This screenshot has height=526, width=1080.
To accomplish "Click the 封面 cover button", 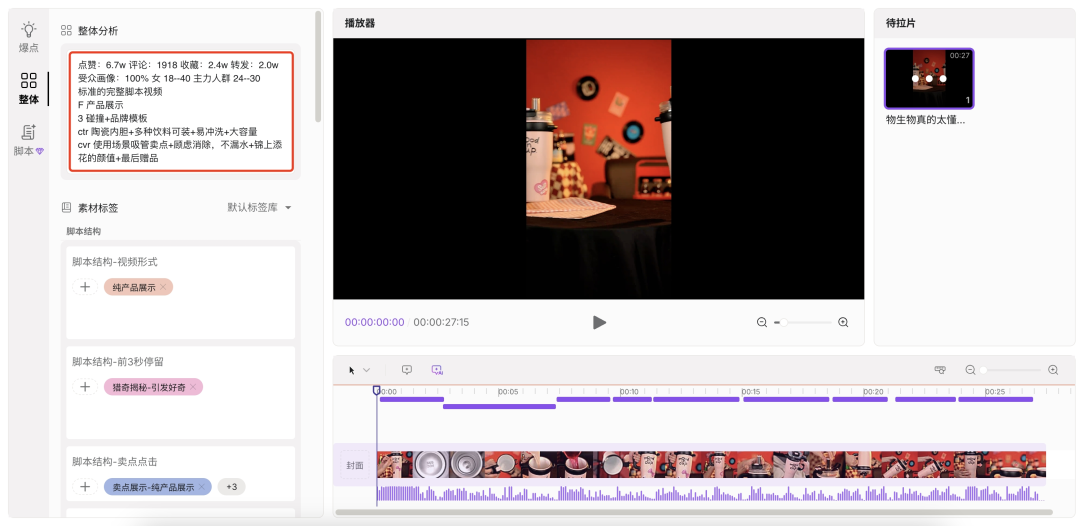I will tap(355, 465).
